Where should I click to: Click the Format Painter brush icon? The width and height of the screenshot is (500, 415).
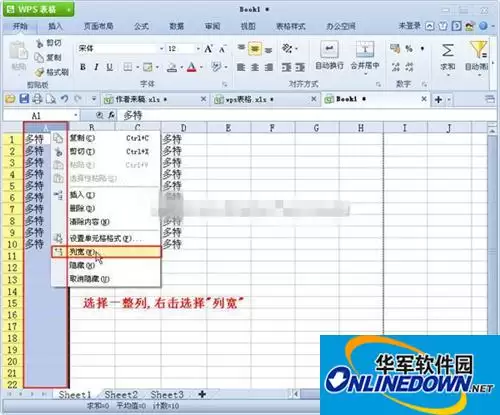pos(40,72)
